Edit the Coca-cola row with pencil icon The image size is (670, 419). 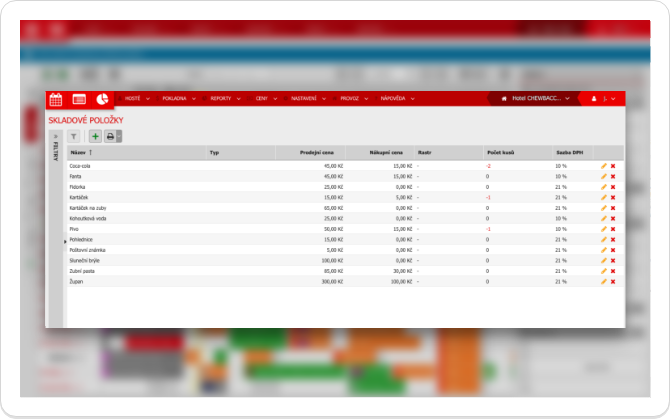click(x=604, y=165)
